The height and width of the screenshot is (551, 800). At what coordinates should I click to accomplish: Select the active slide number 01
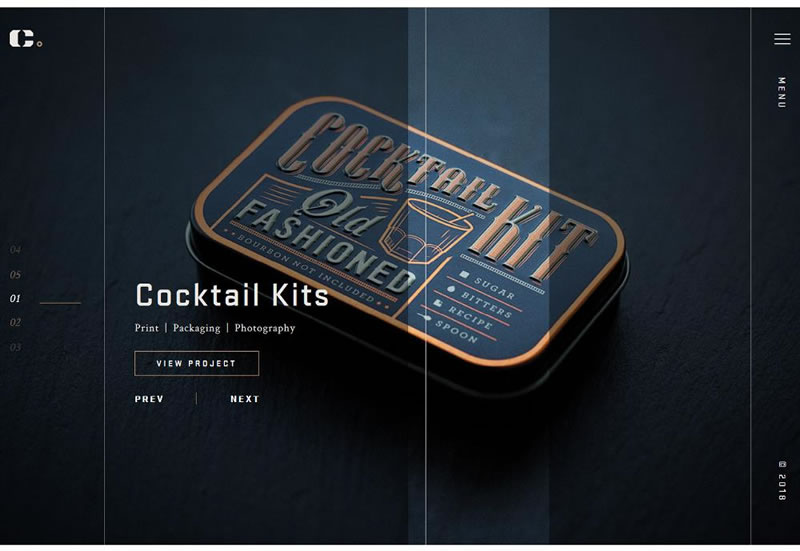(15, 298)
